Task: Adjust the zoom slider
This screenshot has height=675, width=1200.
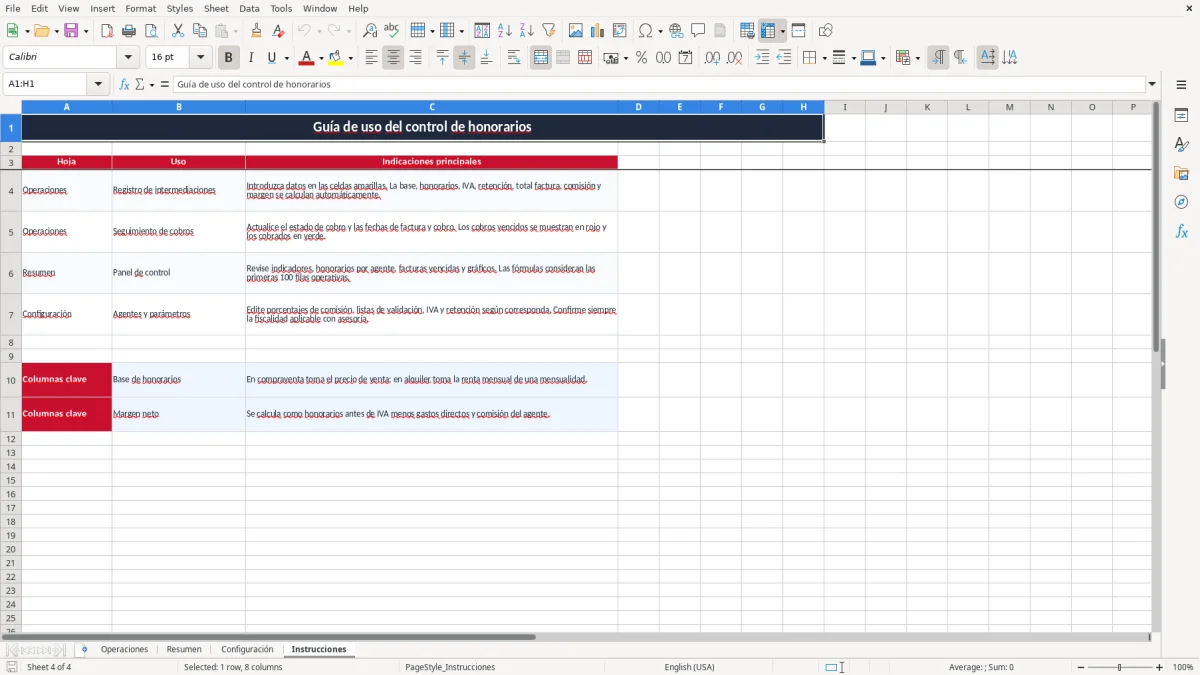Action: pyautogui.click(x=1119, y=667)
